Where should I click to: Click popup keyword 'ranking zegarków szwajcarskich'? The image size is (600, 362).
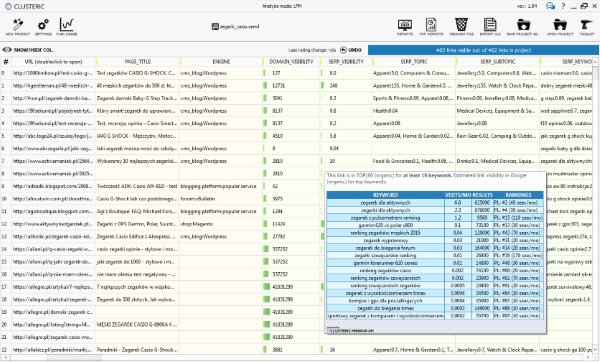click(x=385, y=278)
